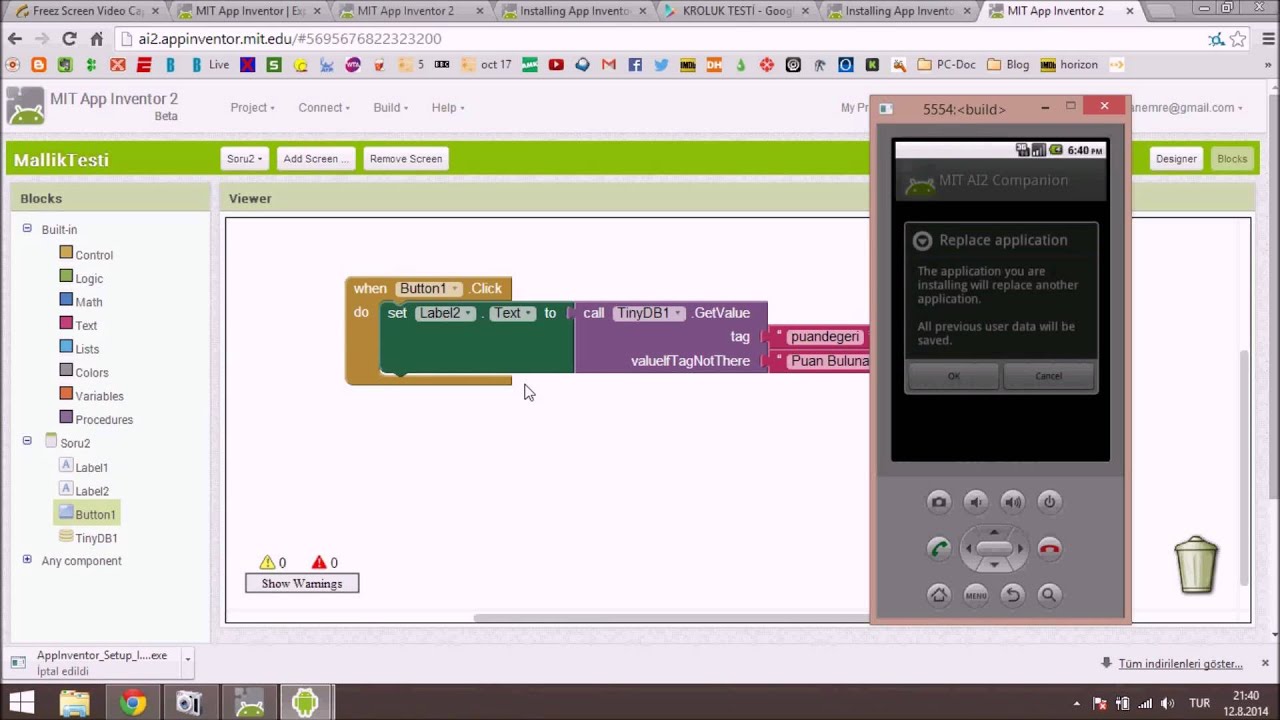Open the Connect menu
Screen dimensions: 1280x720
[x=324, y=107]
